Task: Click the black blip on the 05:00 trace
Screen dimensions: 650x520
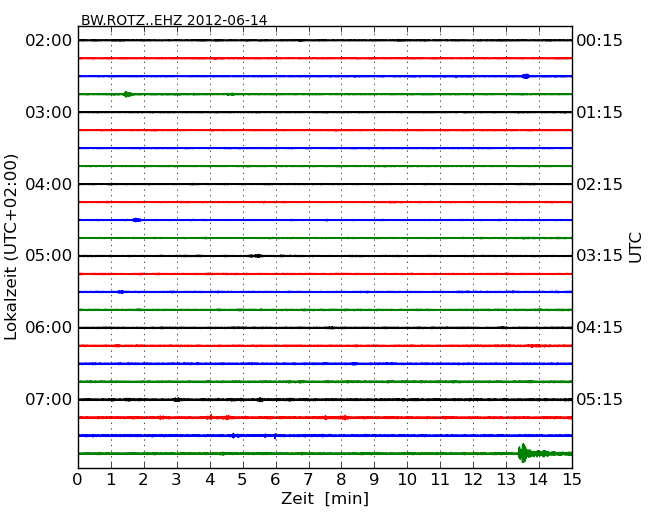Action: tap(256, 256)
